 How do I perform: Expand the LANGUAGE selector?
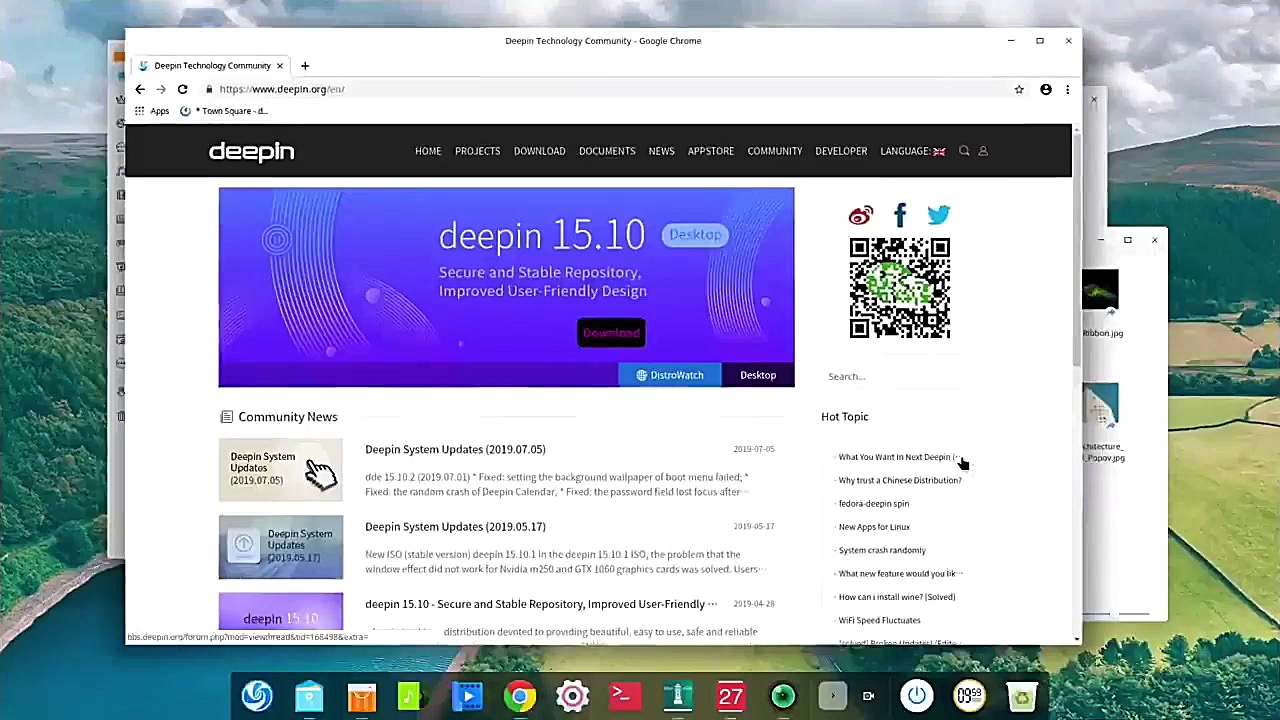[x=912, y=151]
